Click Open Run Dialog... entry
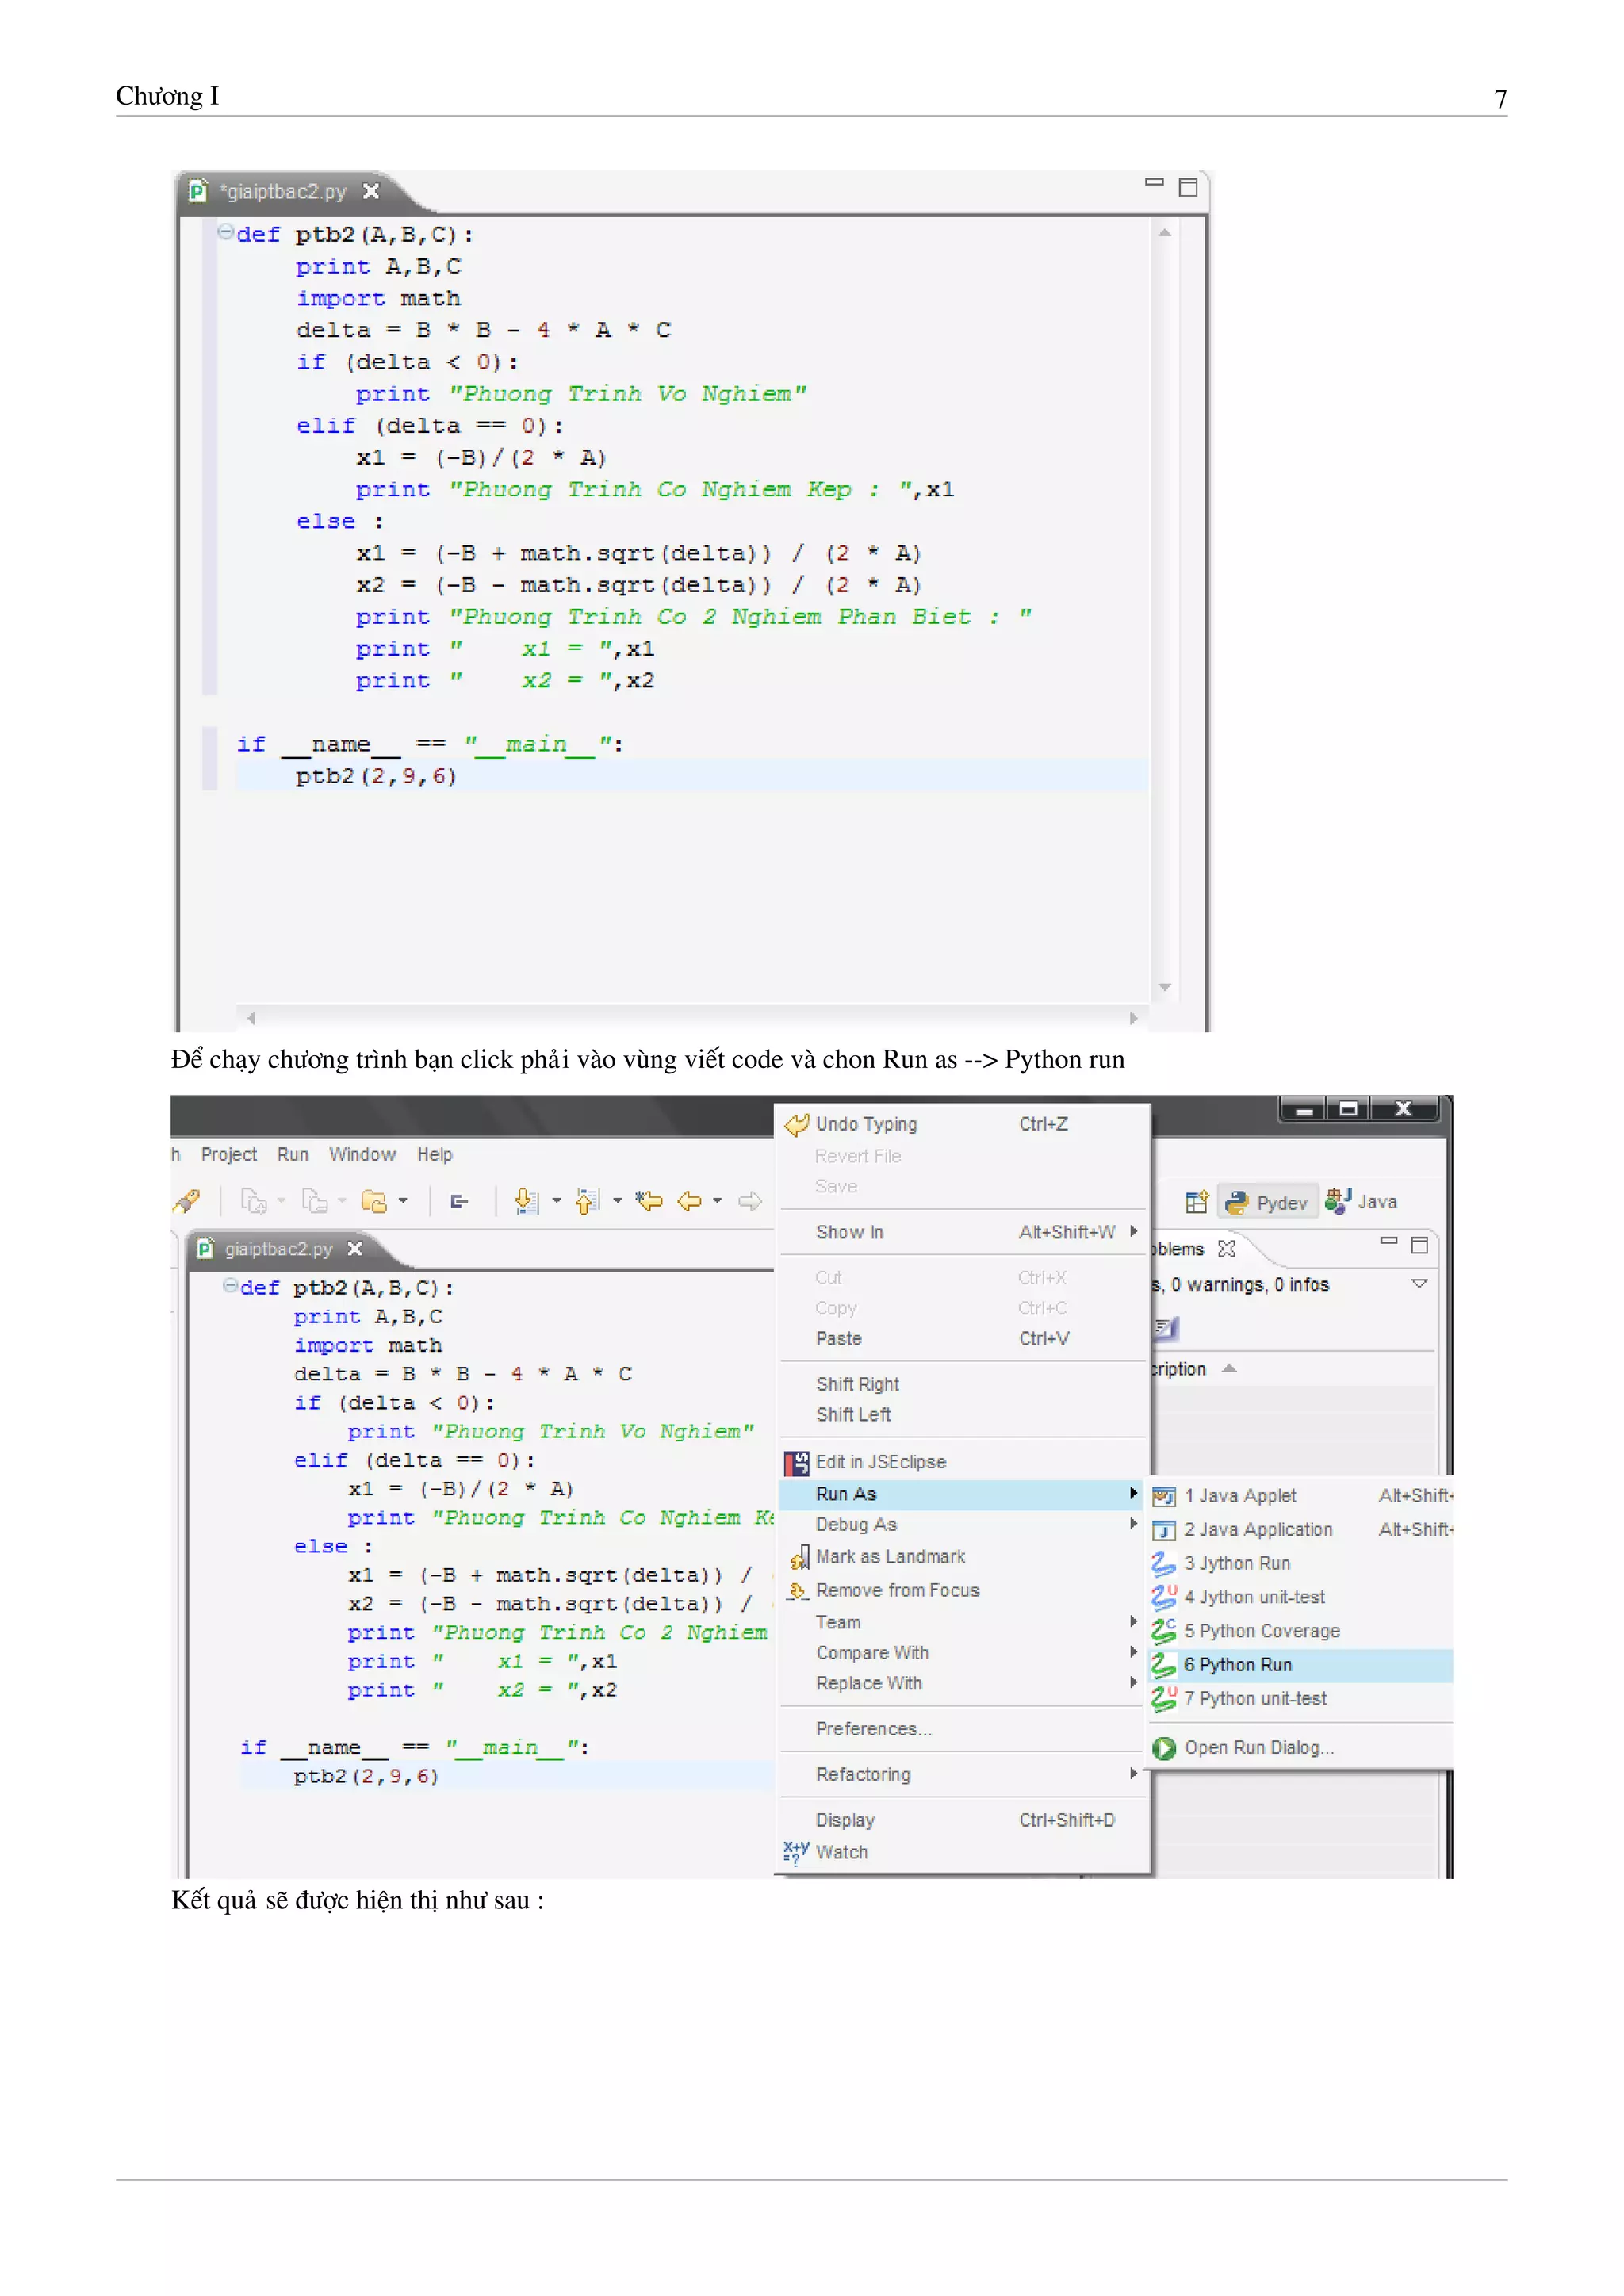This screenshot has width=1624, height=2296. tap(1301, 1747)
